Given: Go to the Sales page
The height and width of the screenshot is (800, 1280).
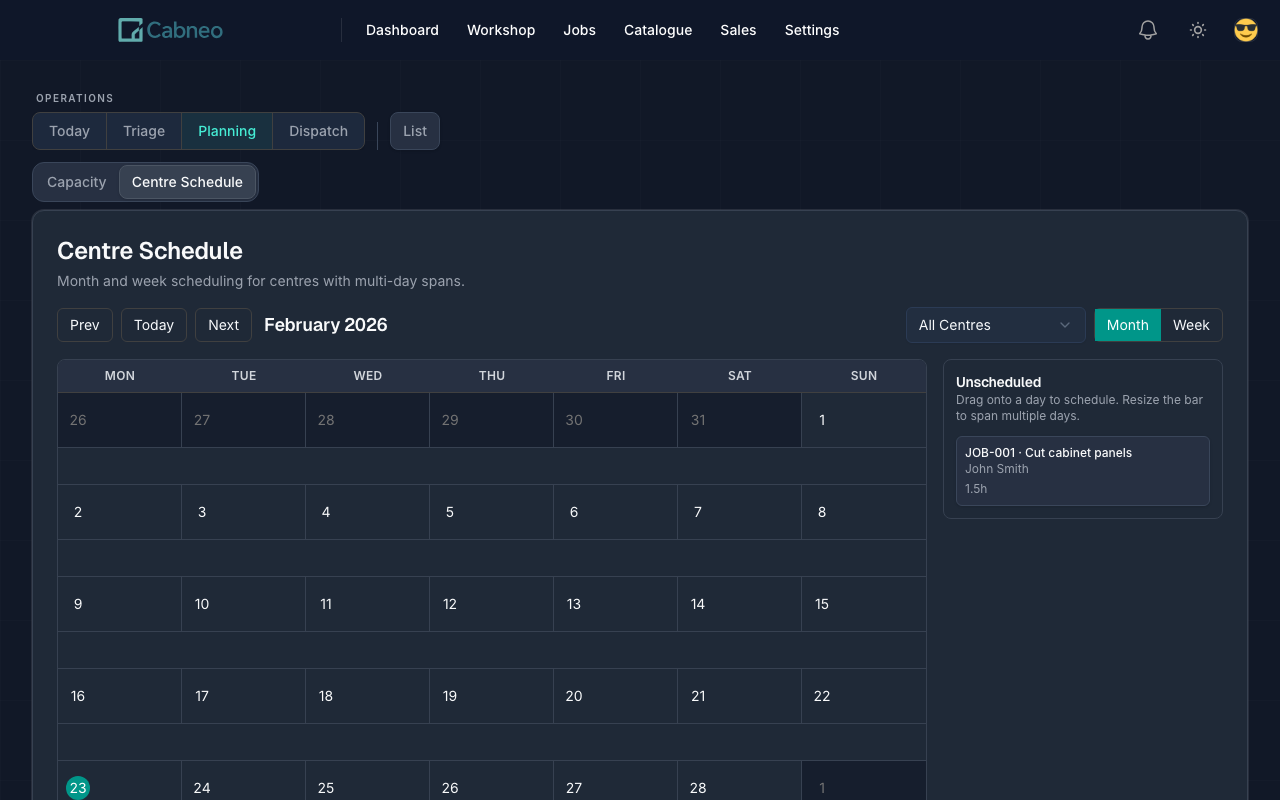Looking at the screenshot, I should click(738, 30).
